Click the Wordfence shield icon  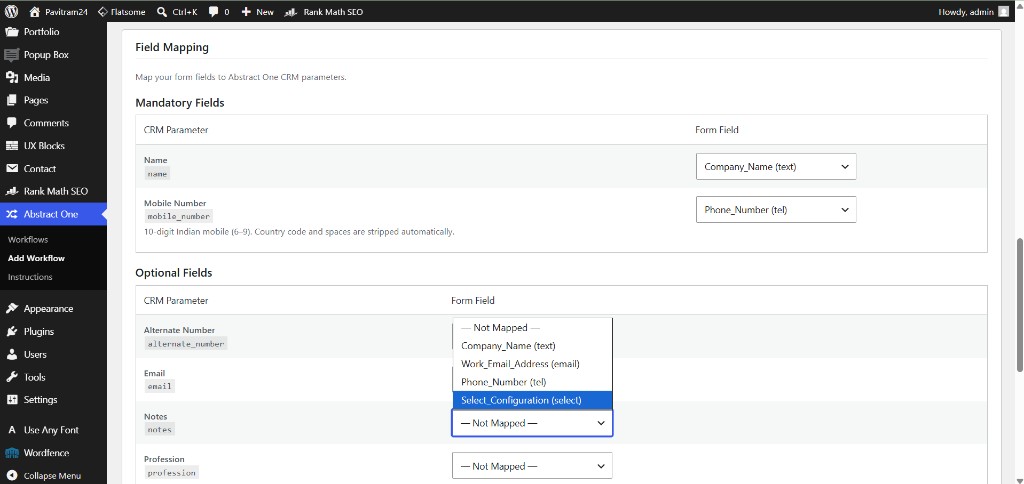(x=12, y=453)
